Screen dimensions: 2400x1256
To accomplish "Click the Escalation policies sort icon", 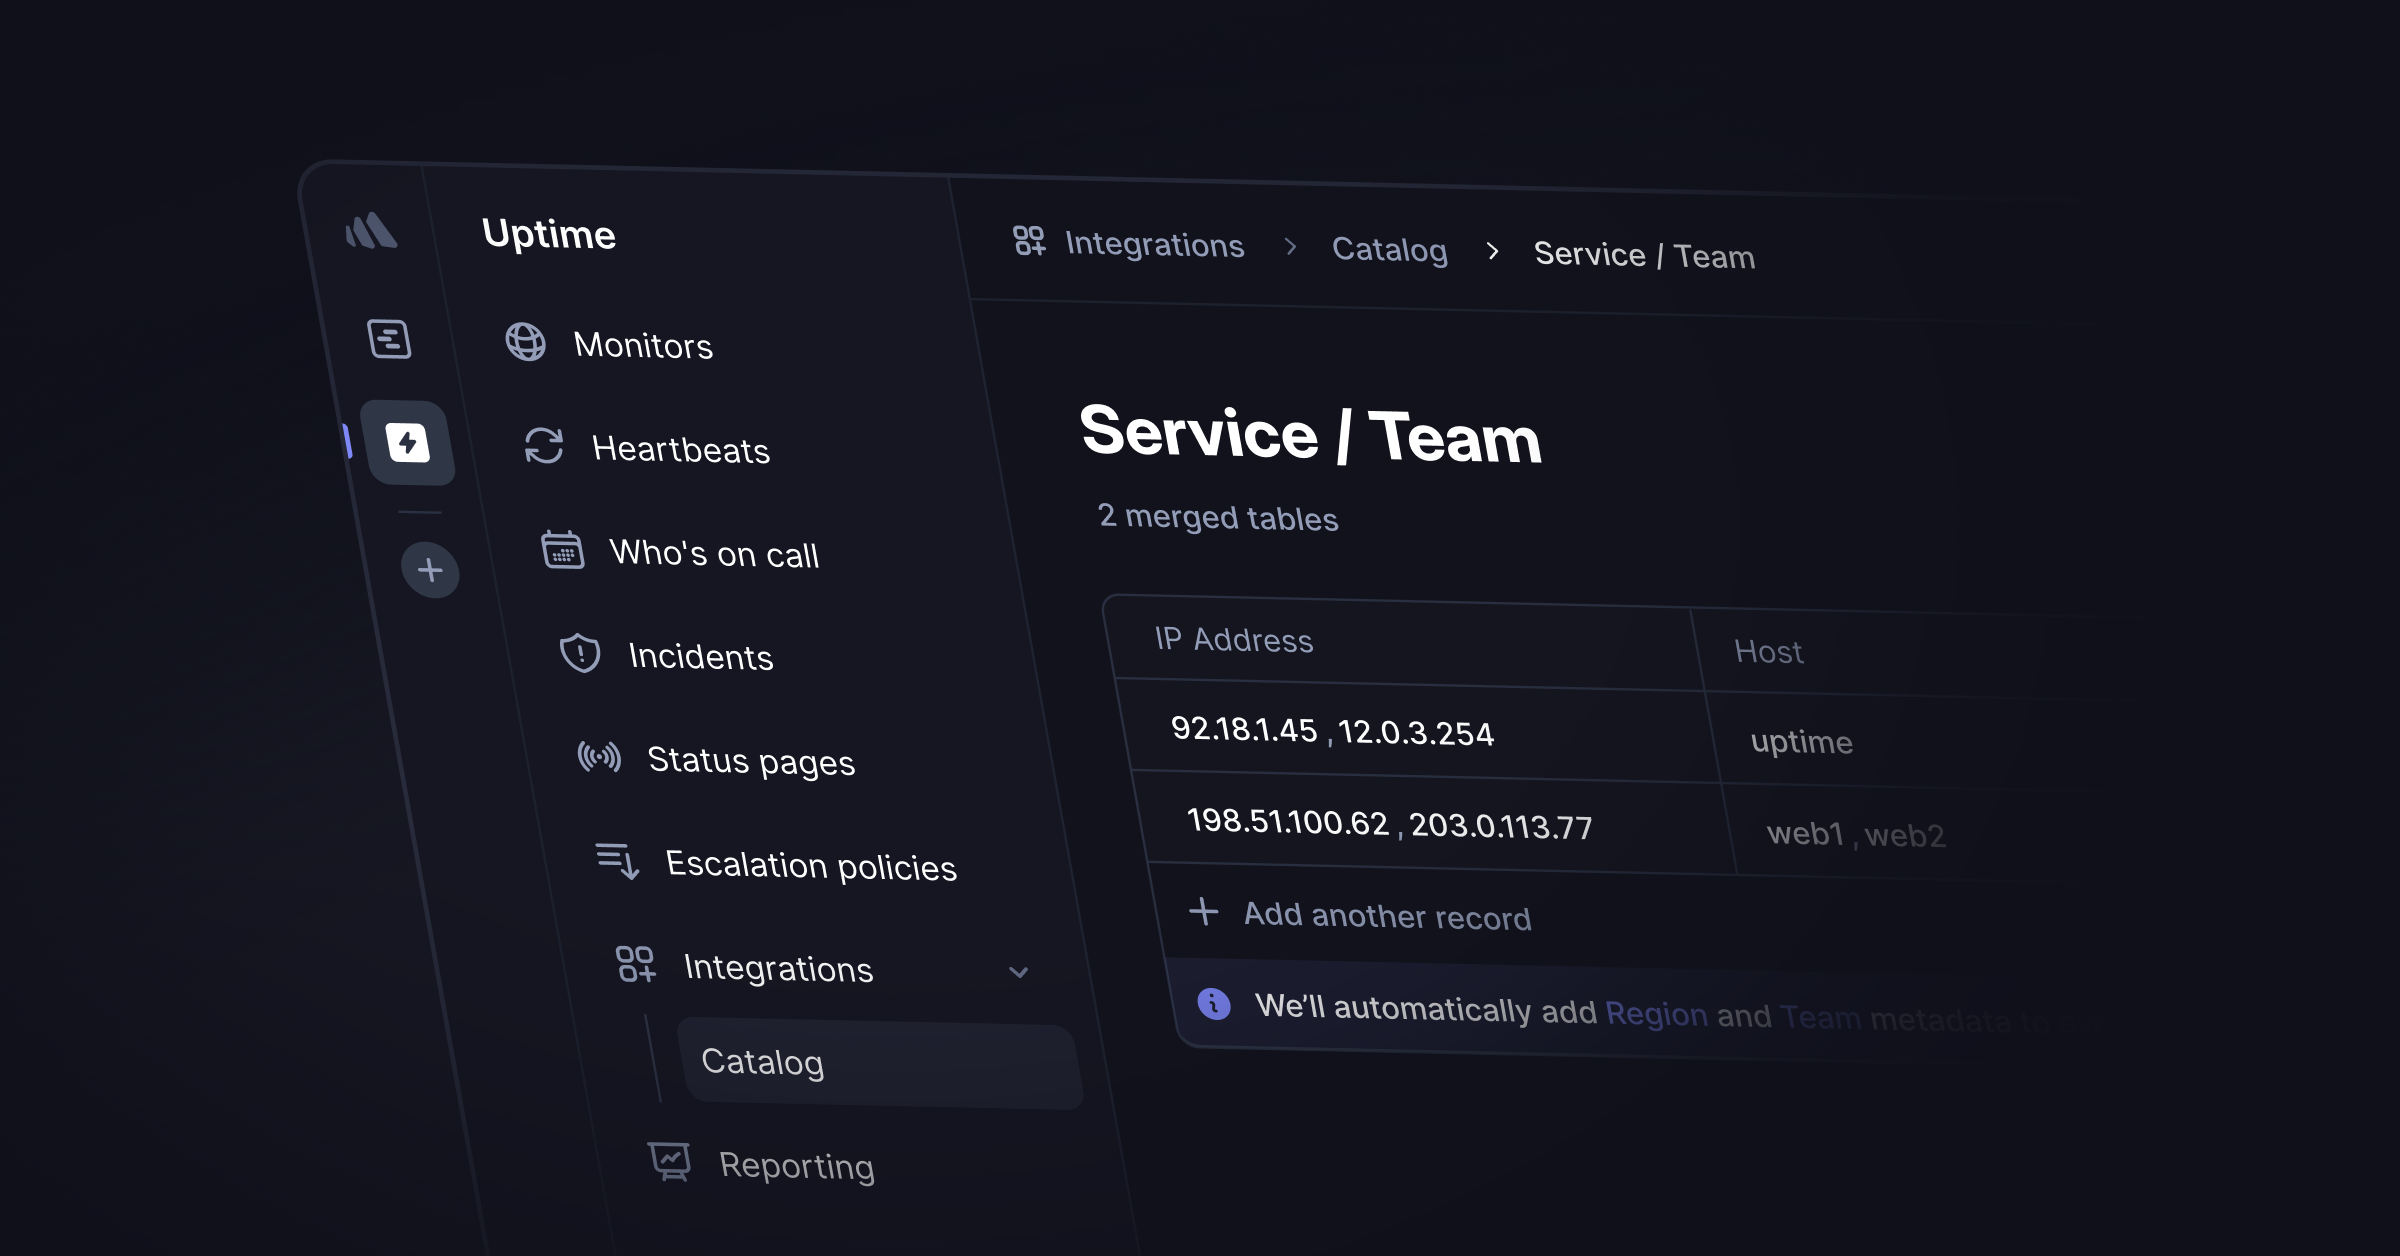I will [617, 860].
